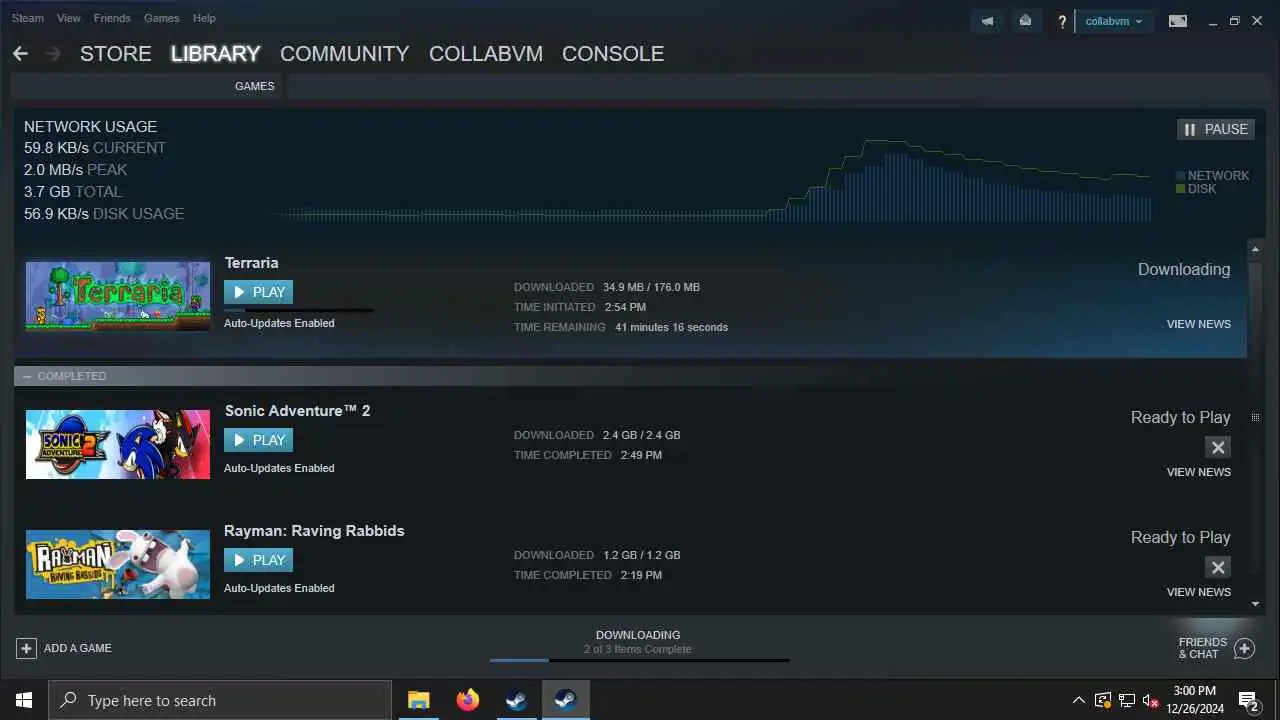Open File Explorer from the taskbar

(418, 700)
